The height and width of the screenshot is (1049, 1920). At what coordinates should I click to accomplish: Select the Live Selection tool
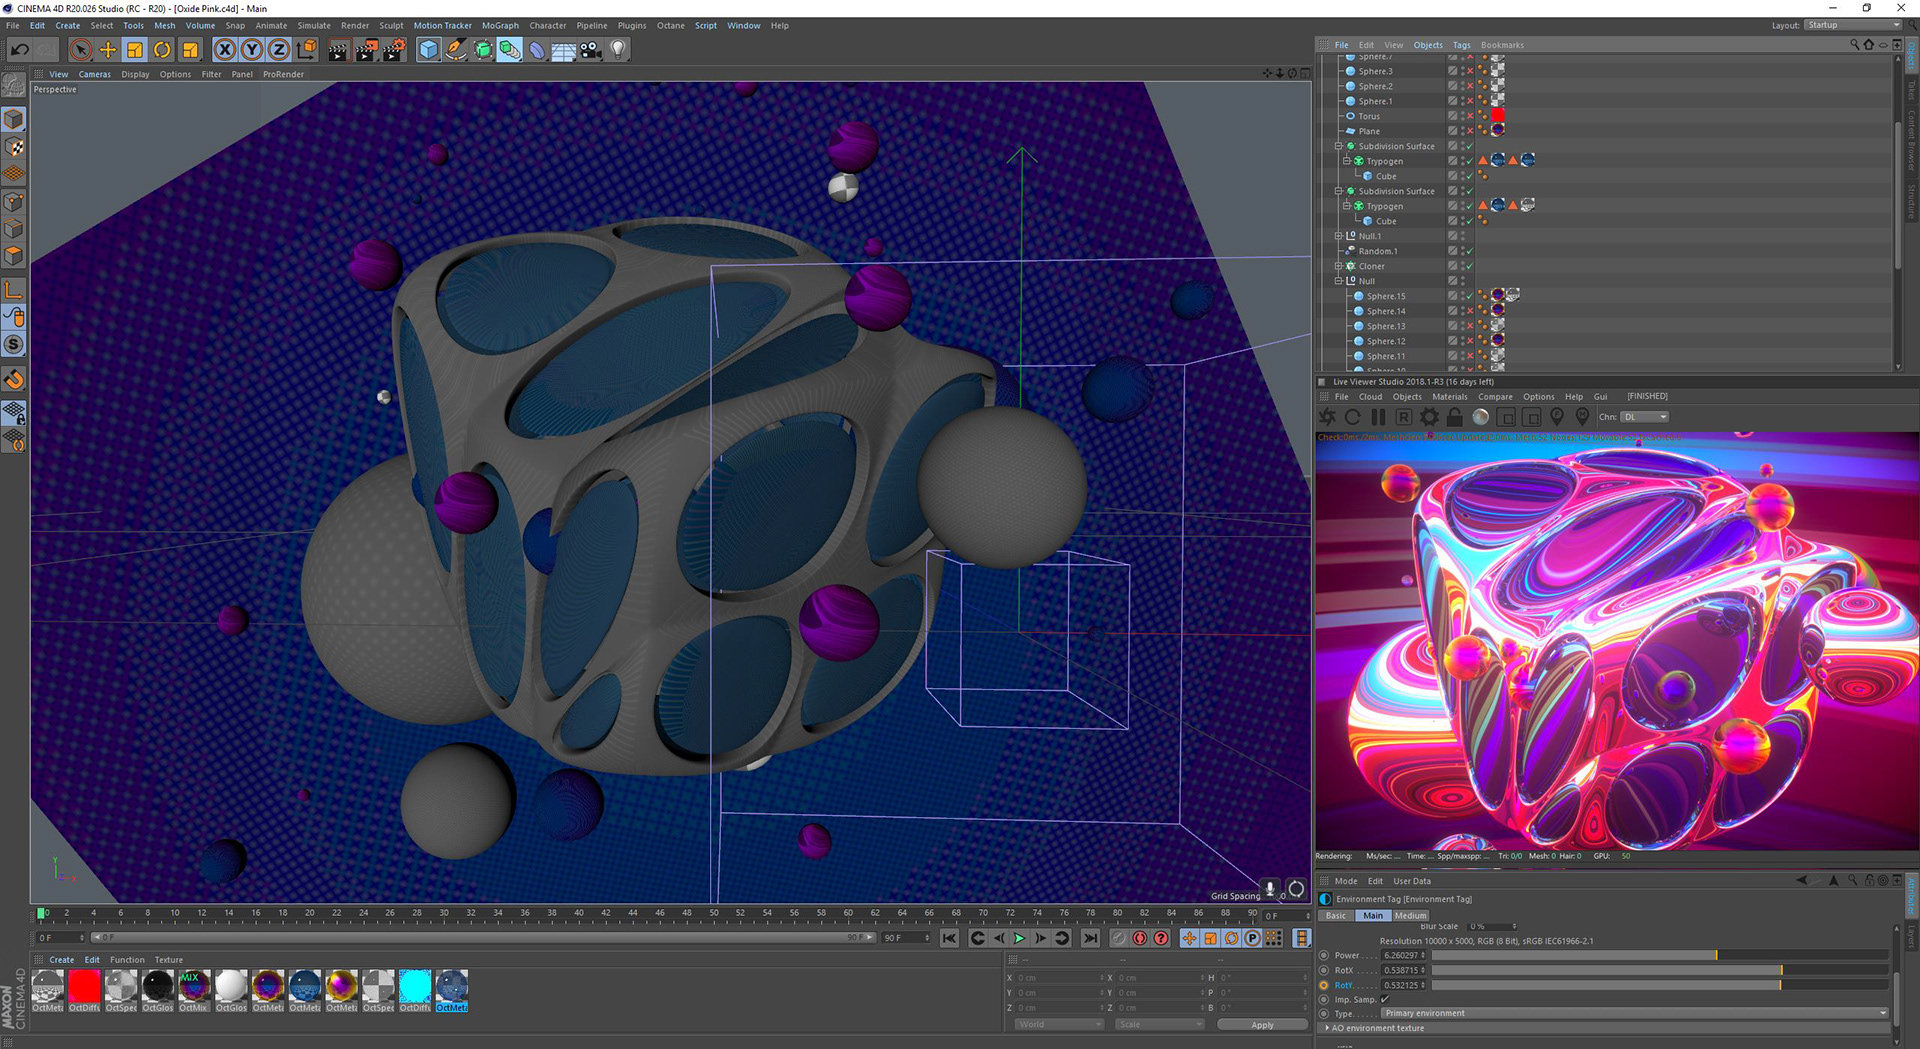[81, 49]
